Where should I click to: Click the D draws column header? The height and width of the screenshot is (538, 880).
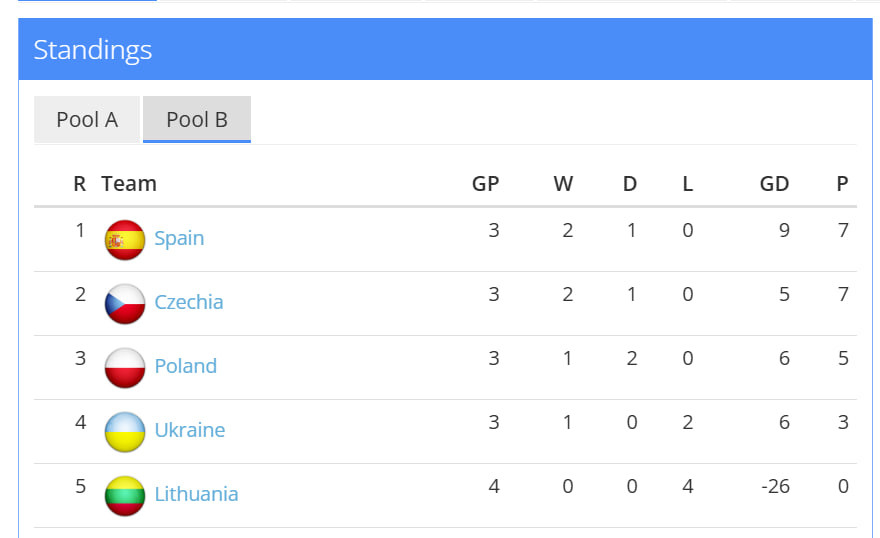pos(630,184)
